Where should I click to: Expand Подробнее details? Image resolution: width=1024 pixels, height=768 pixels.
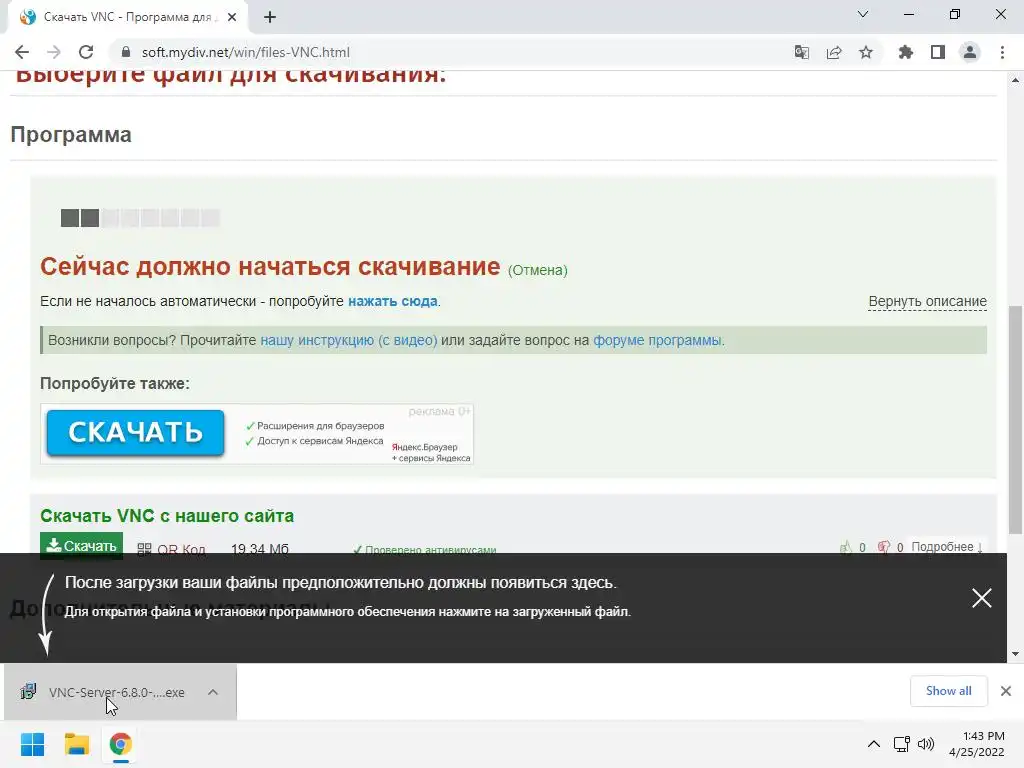[x=947, y=547]
